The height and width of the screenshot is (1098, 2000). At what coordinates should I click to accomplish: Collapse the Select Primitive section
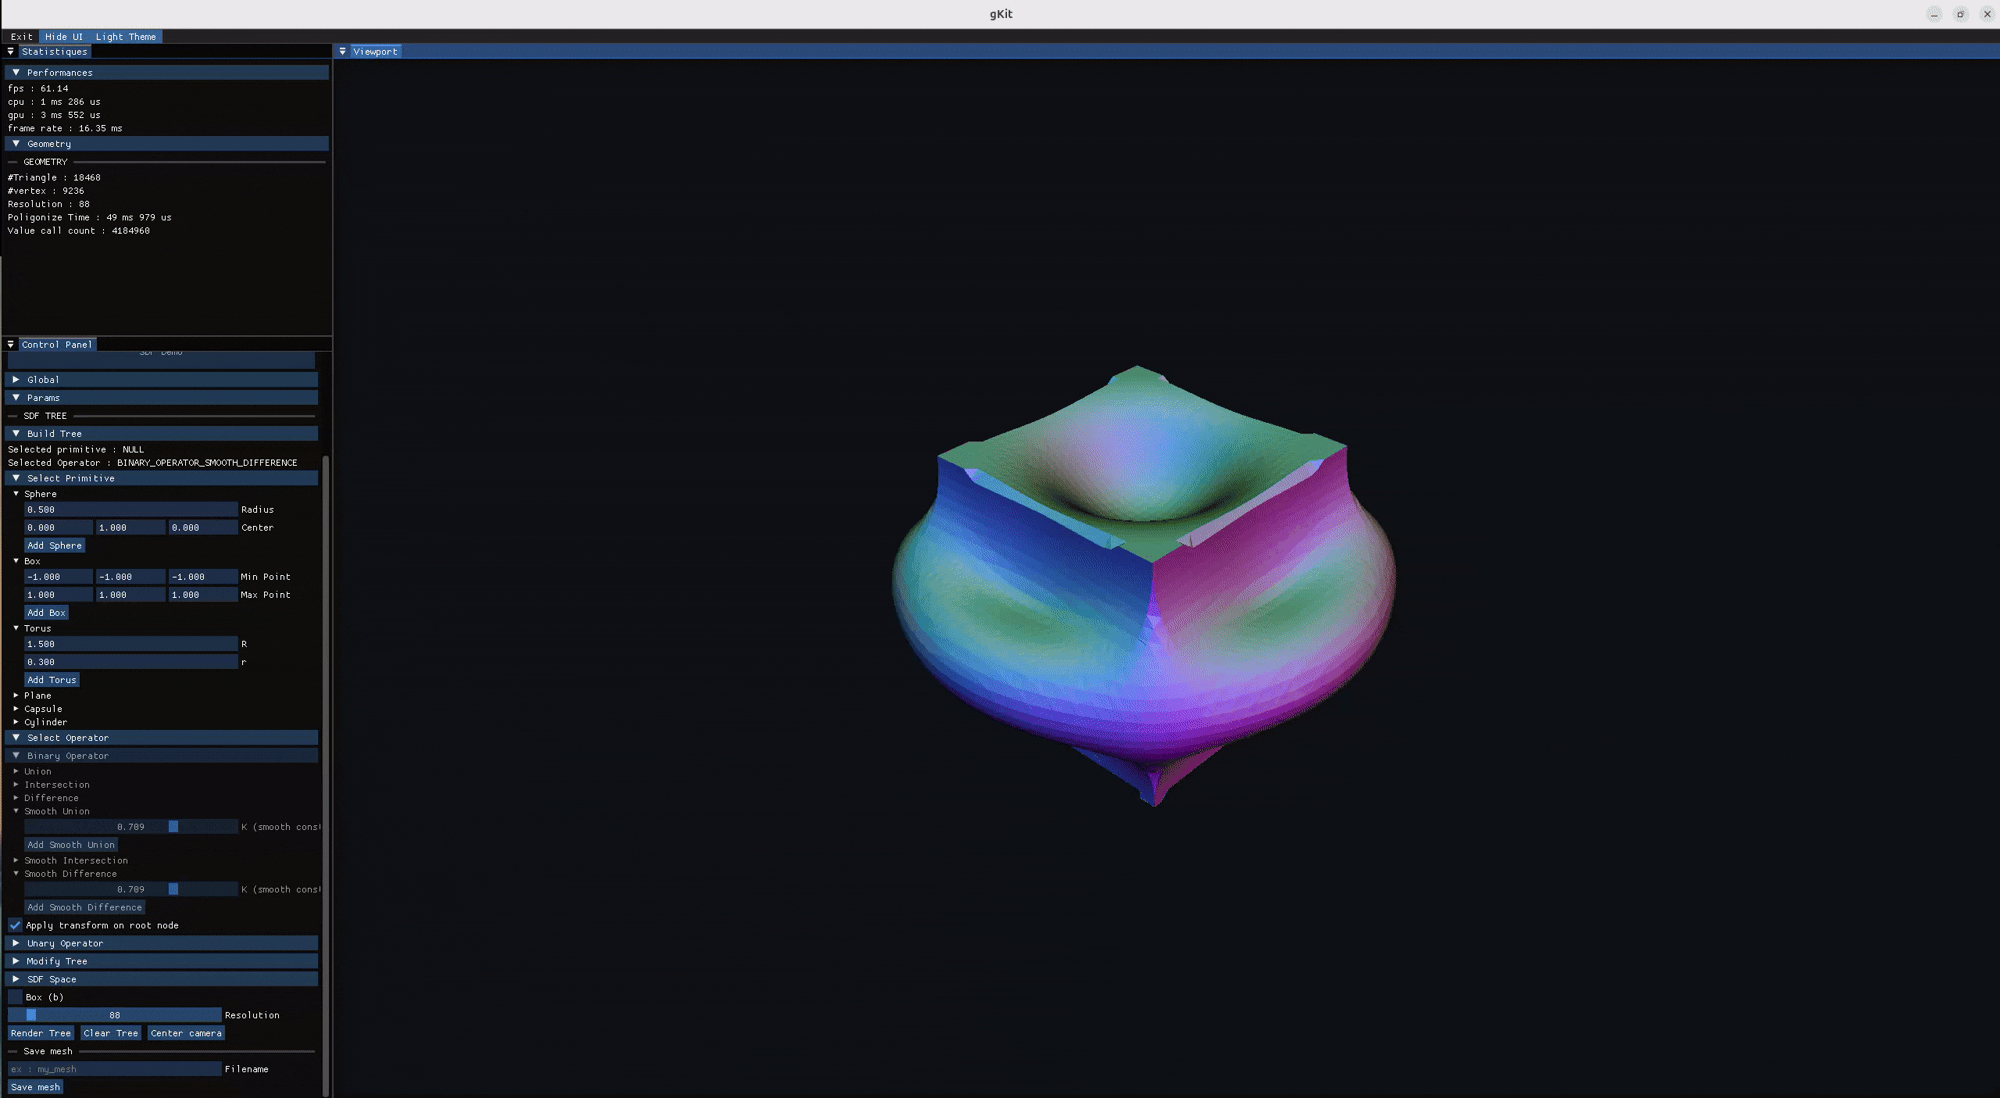161,479
